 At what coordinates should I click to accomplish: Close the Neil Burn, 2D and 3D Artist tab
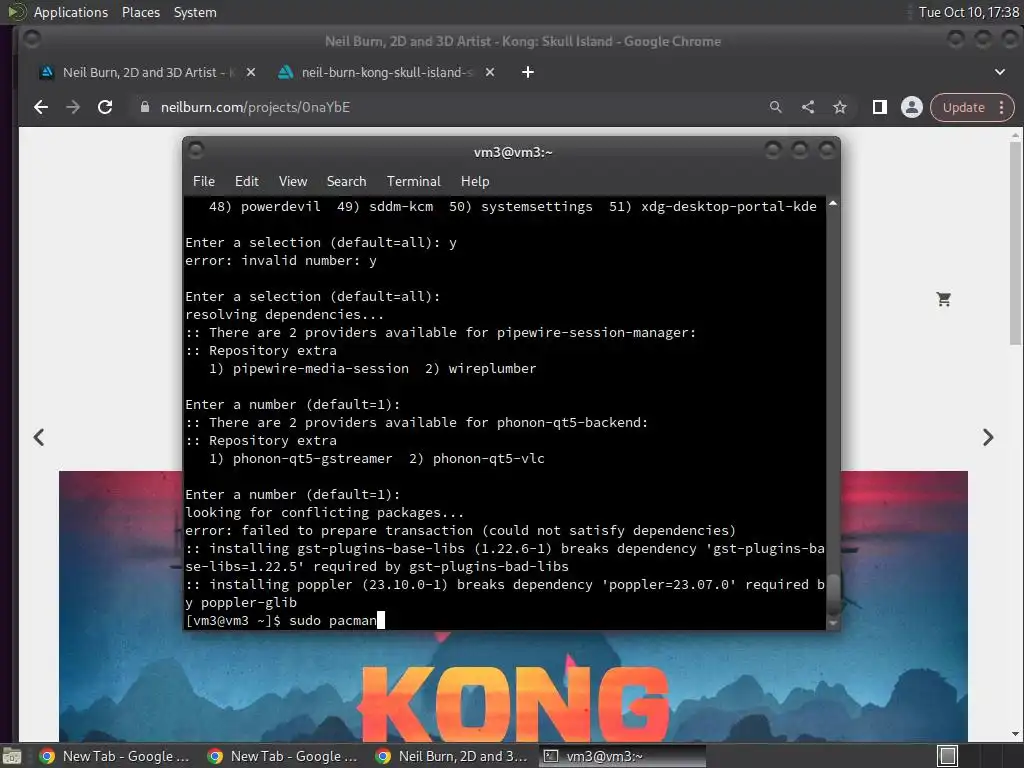point(251,72)
